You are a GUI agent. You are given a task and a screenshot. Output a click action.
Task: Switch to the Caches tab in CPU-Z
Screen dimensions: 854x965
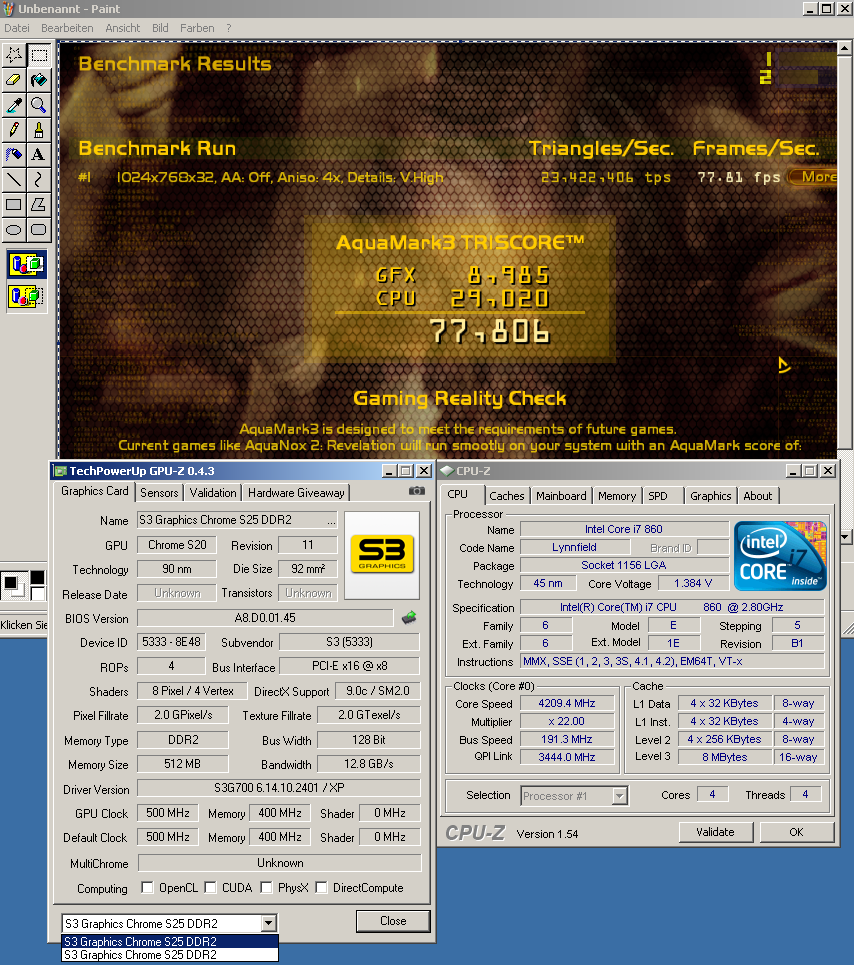tap(507, 496)
